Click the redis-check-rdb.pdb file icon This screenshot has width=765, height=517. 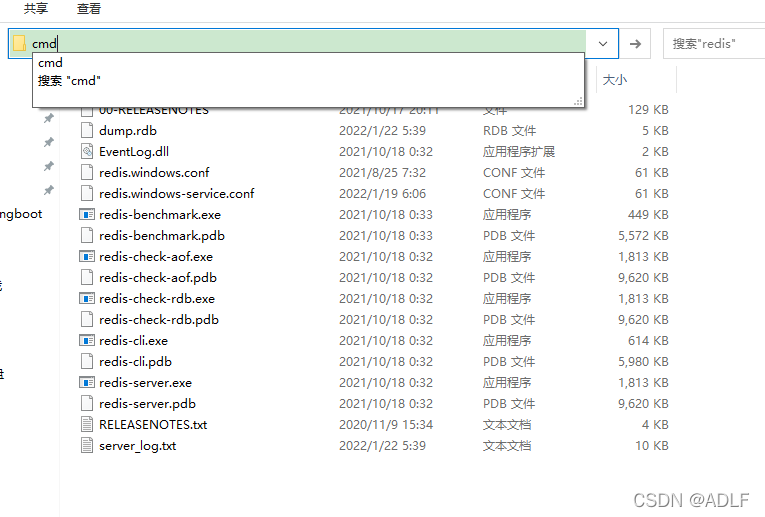87,319
